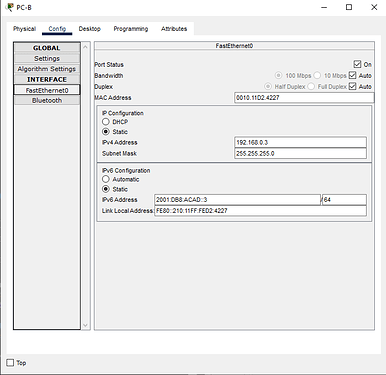This screenshot has height=375, width=386.
Task: Select Half Duplex radio button
Action: coord(267,86)
